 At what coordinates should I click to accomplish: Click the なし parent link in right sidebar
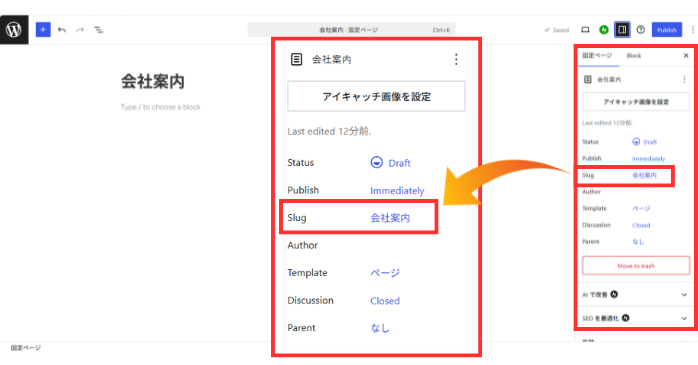click(x=638, y=242)
